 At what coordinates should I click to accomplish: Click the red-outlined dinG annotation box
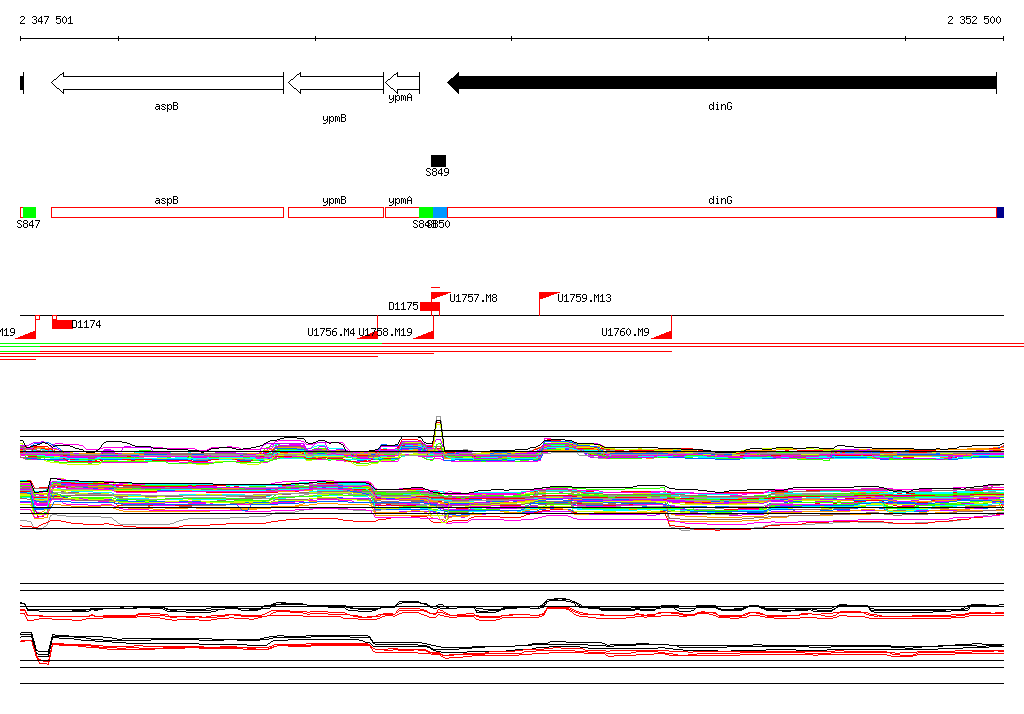(722, 212)
